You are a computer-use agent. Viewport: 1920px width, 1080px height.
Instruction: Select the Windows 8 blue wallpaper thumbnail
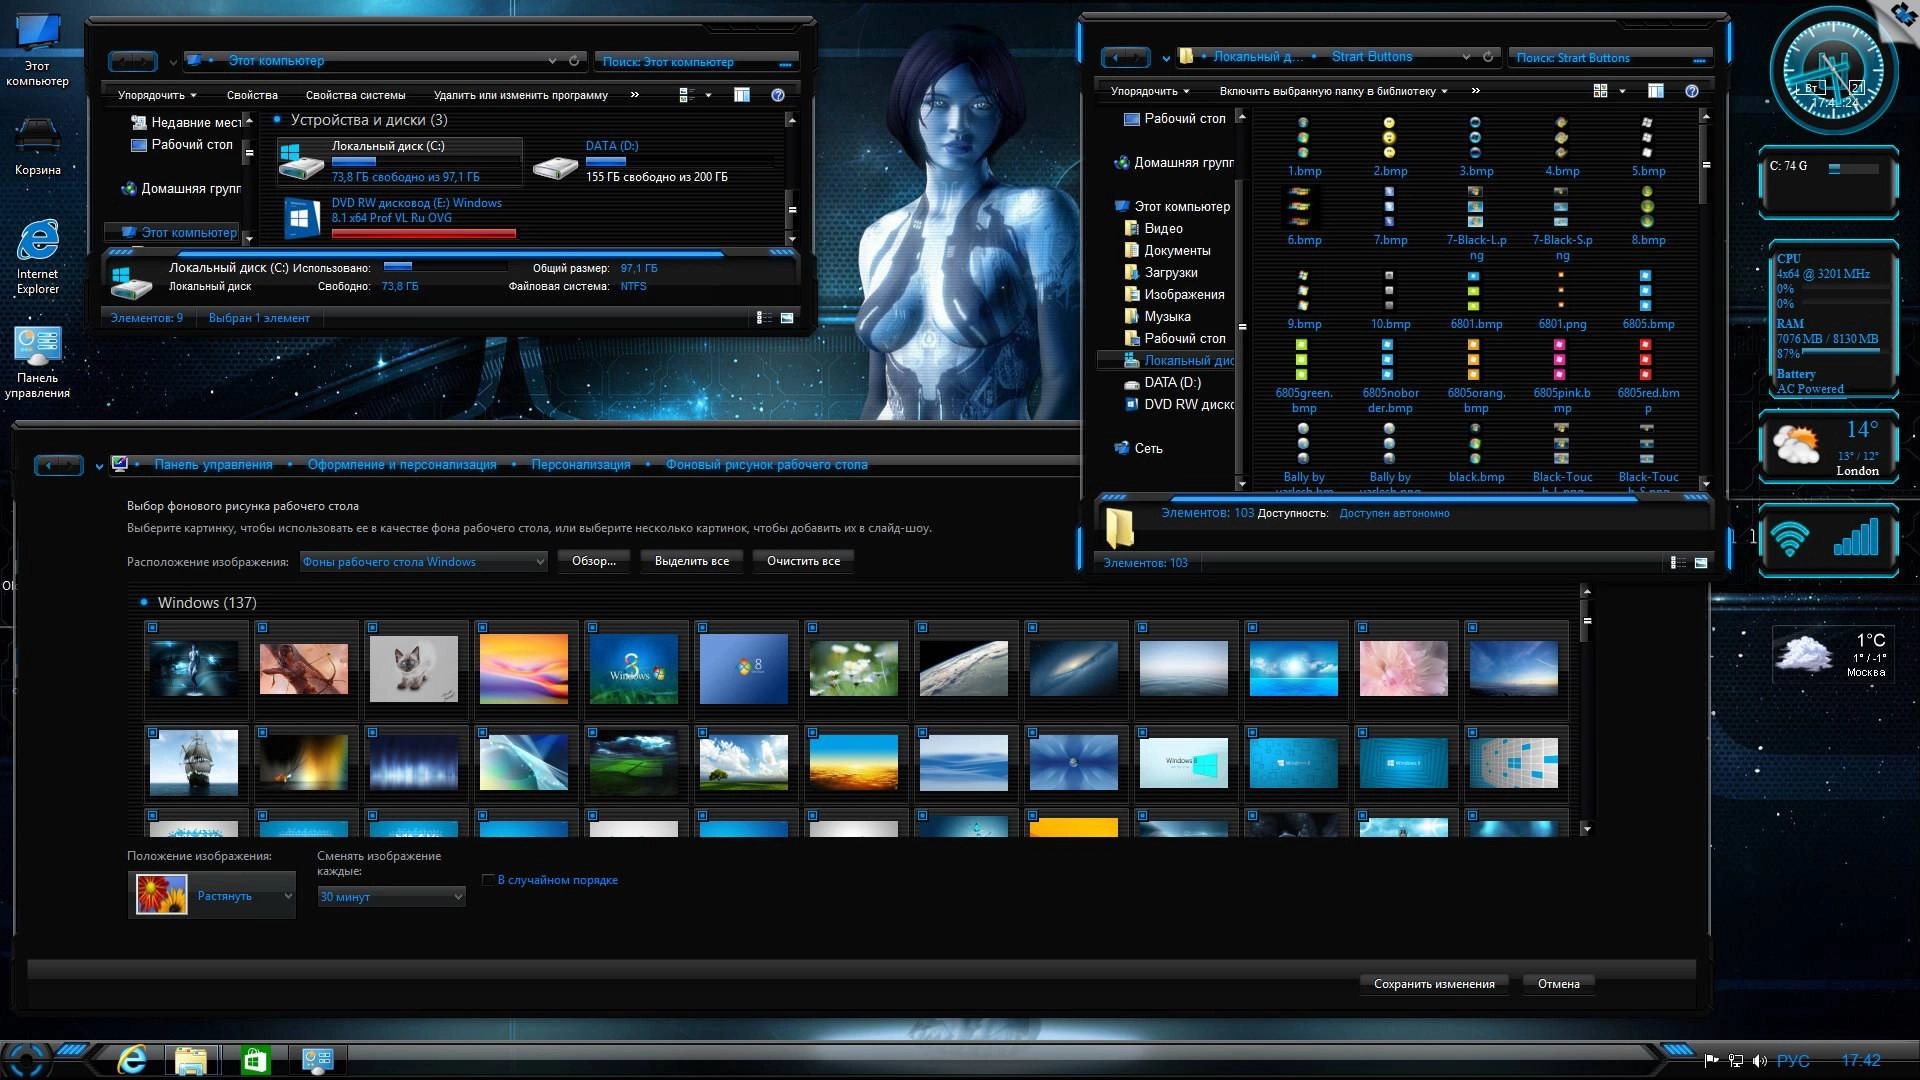click(744, 669)
